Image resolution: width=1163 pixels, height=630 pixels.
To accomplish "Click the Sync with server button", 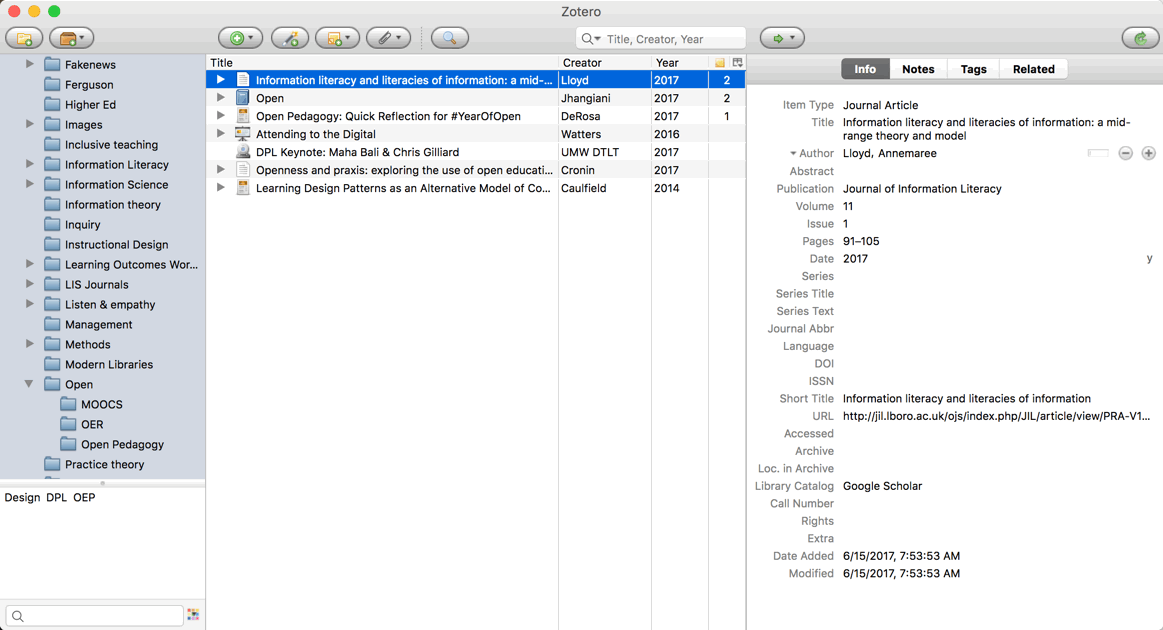I will click(x=1140, y=38).
